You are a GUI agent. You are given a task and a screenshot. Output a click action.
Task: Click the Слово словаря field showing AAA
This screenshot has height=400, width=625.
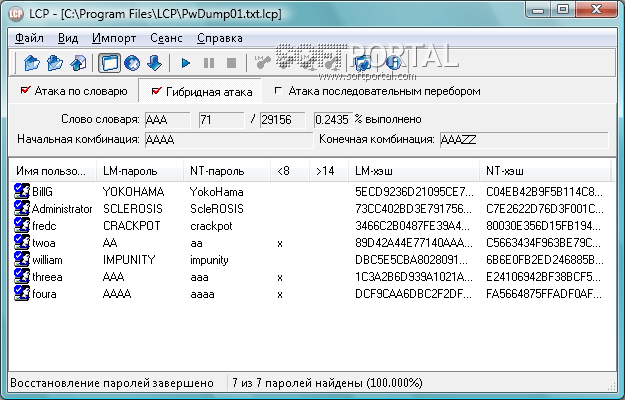click(x=167, y=120)
